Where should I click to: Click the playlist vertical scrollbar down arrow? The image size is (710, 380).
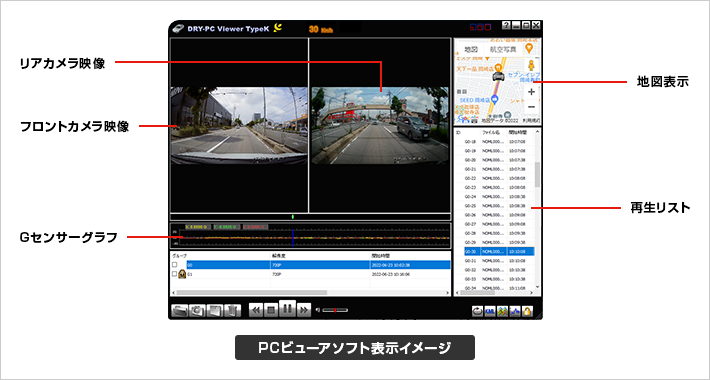pyautogui.click(x=537, y=287)
